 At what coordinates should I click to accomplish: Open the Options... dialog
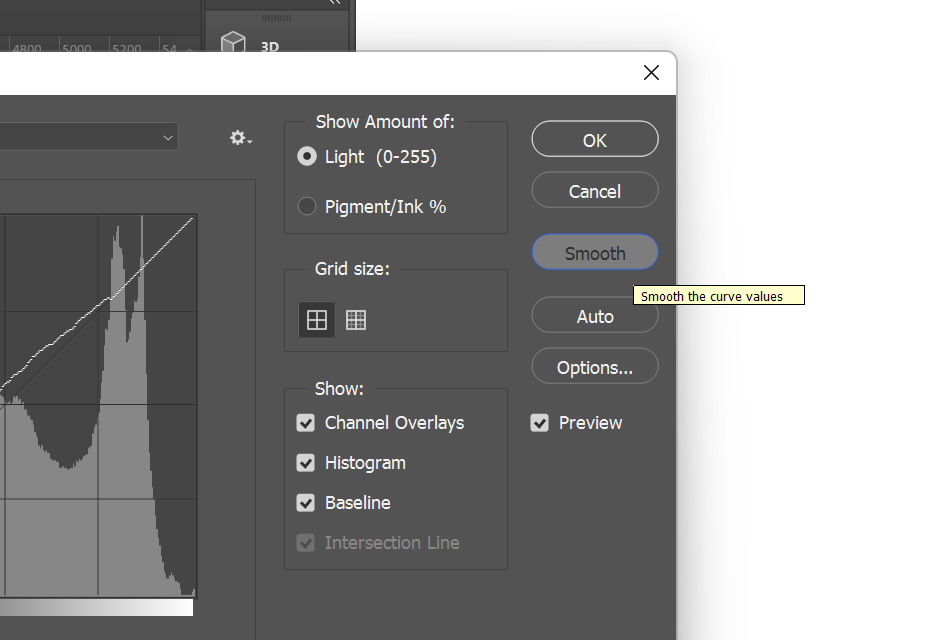595,368
